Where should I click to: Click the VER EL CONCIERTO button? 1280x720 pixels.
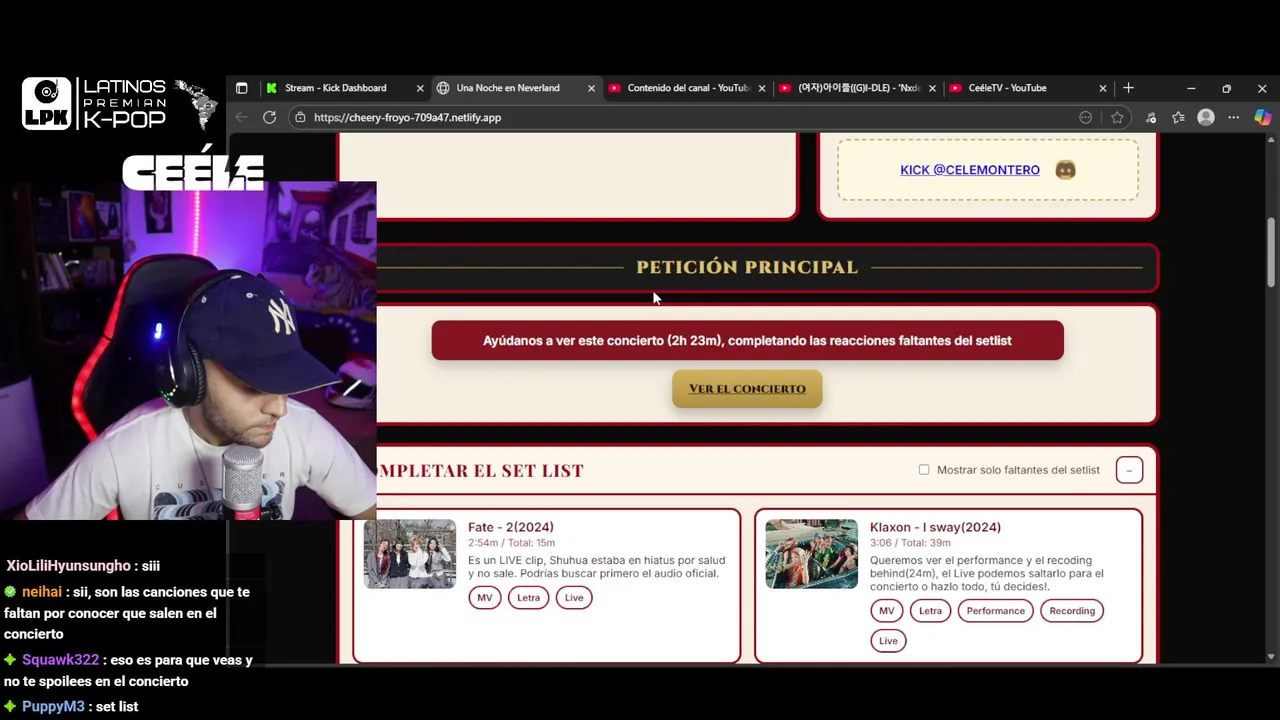pos(747,389)
